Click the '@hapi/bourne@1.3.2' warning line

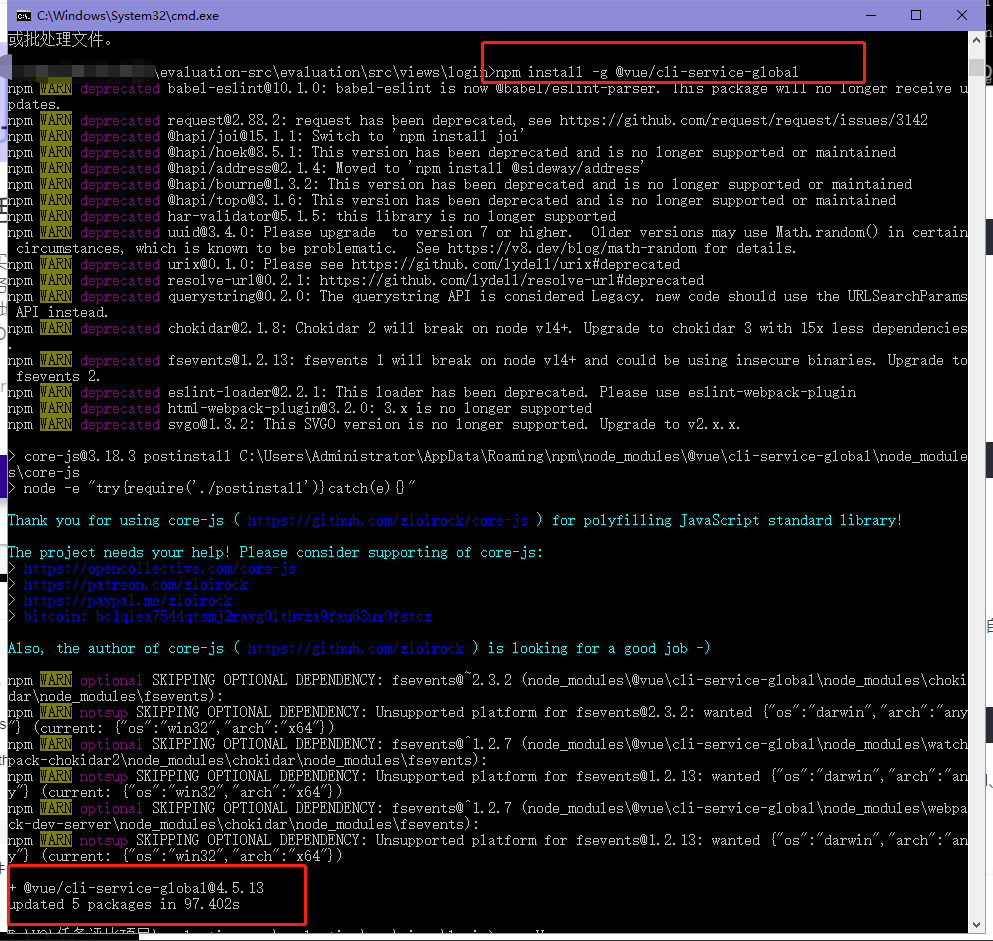[460, 184]
